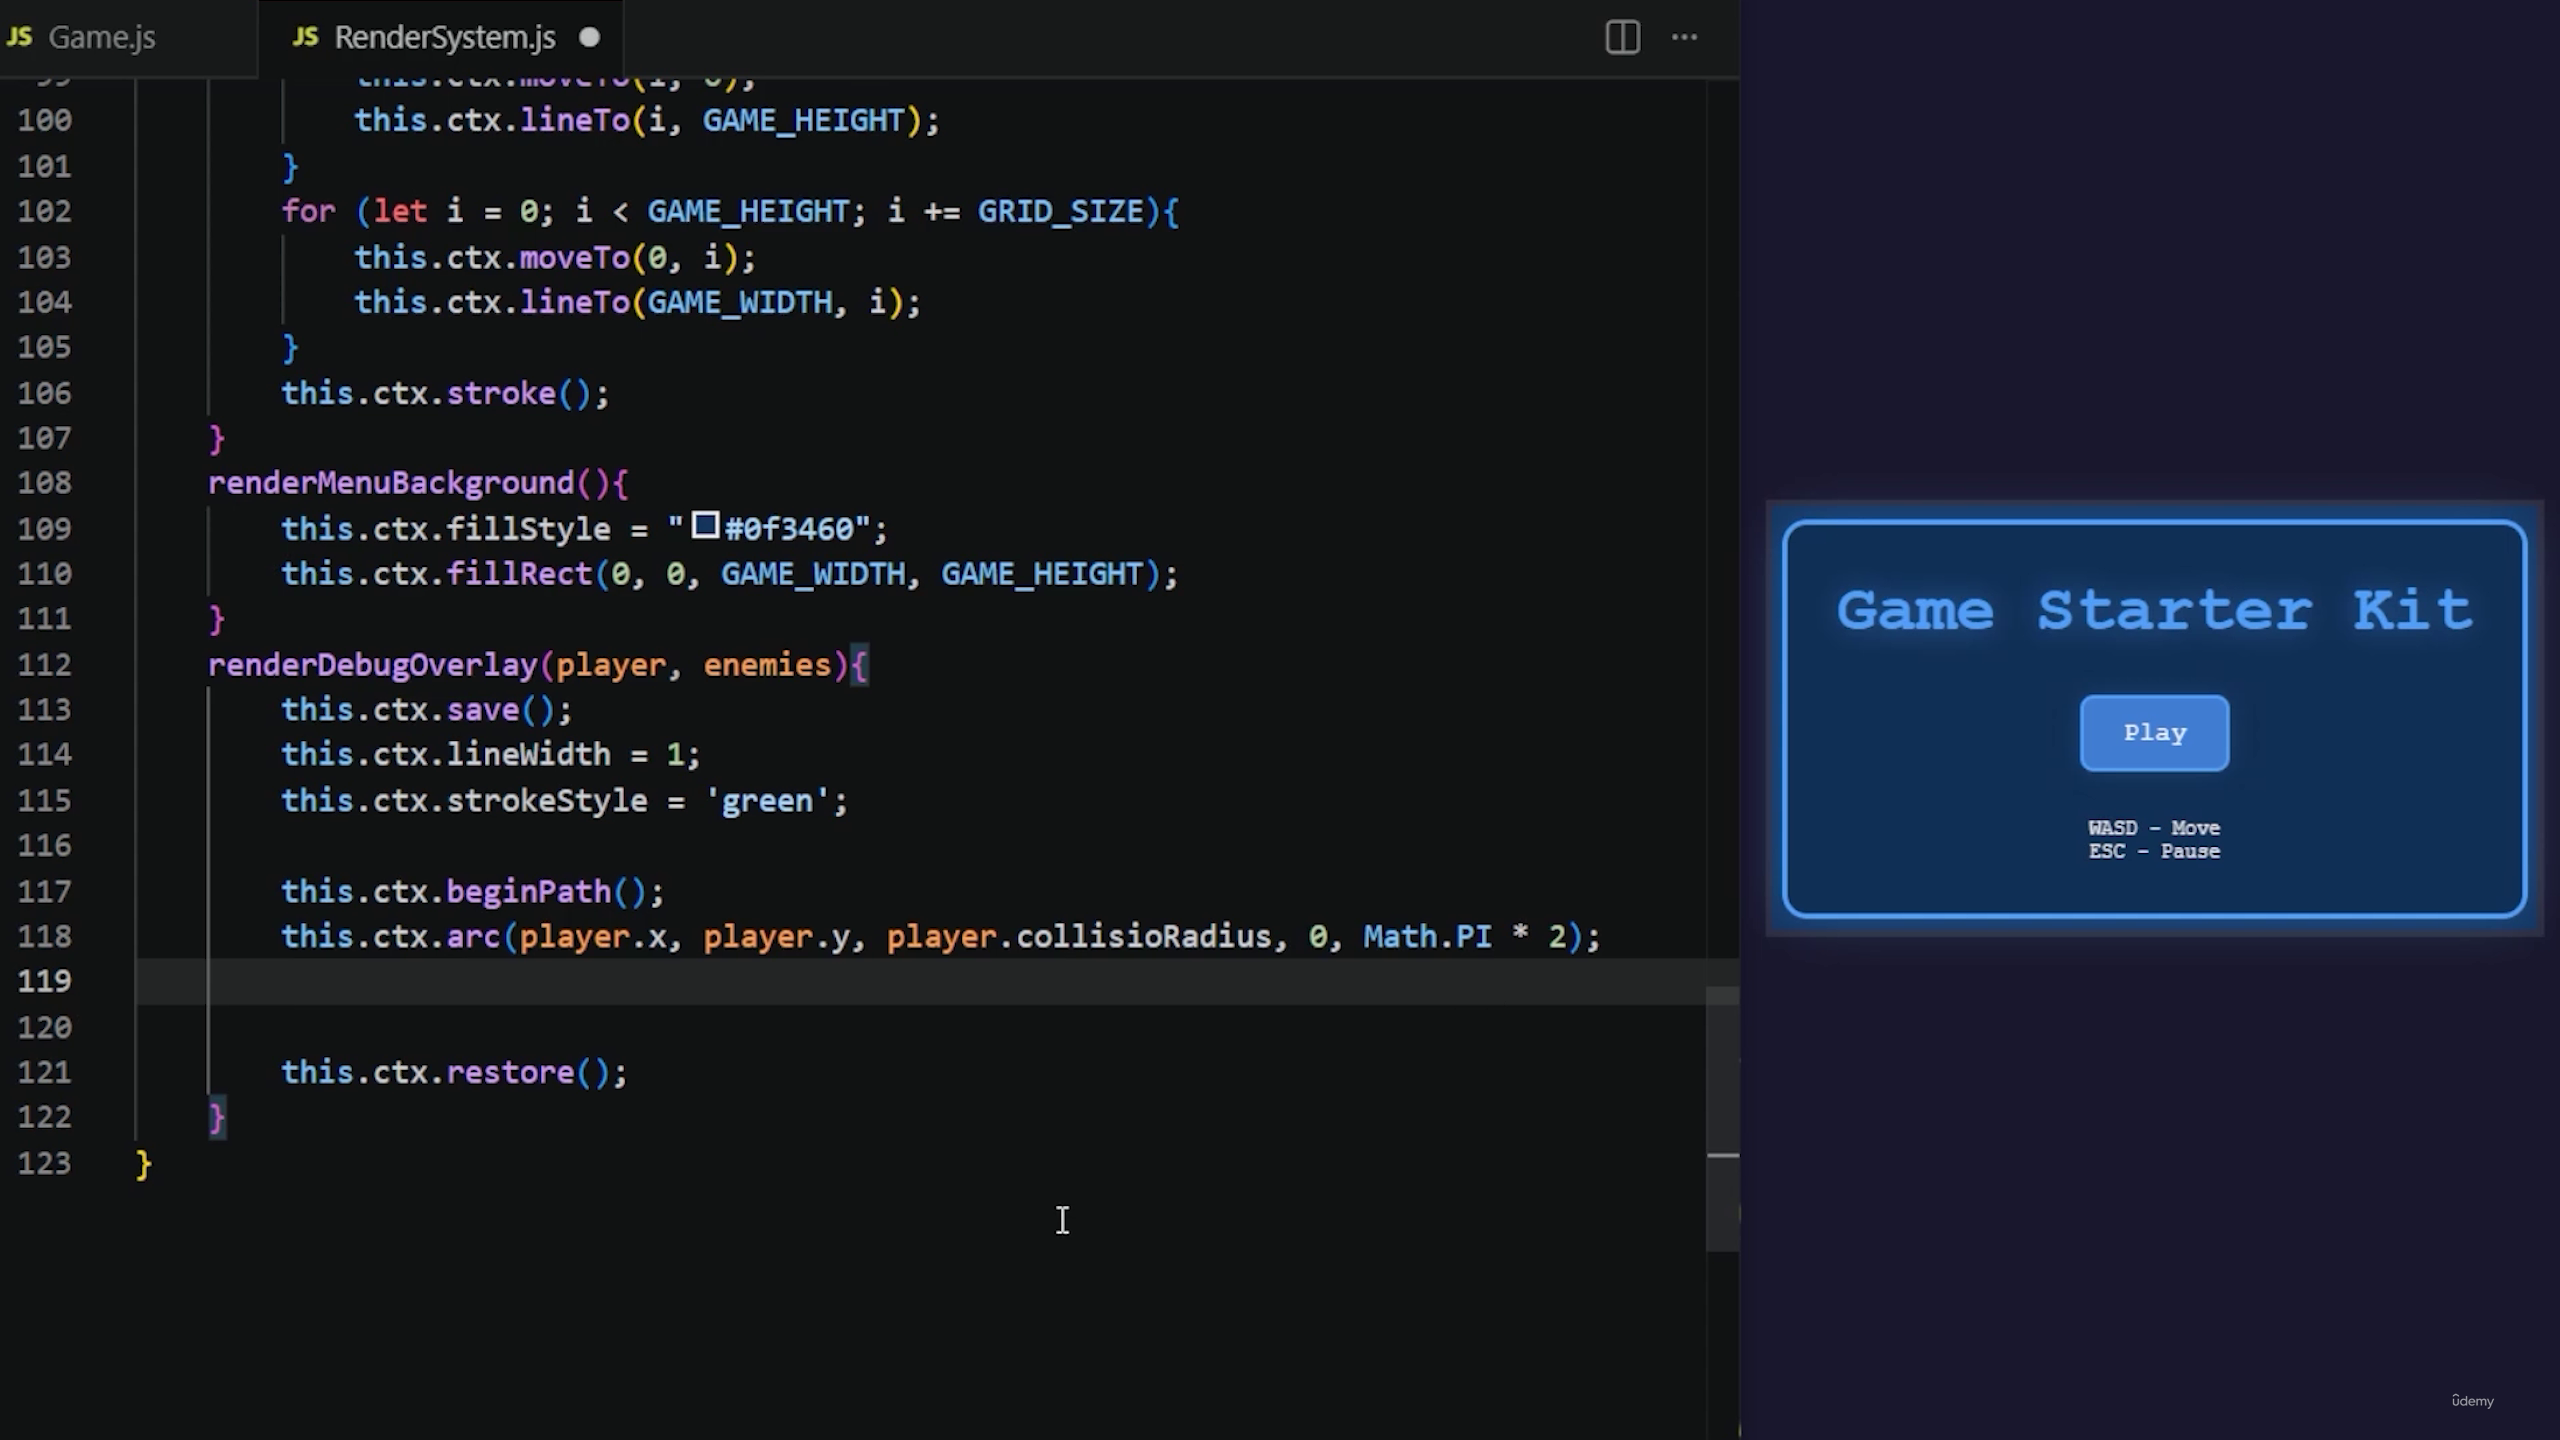Open the #0f3460 color swatch picker

tap(705, 525)
